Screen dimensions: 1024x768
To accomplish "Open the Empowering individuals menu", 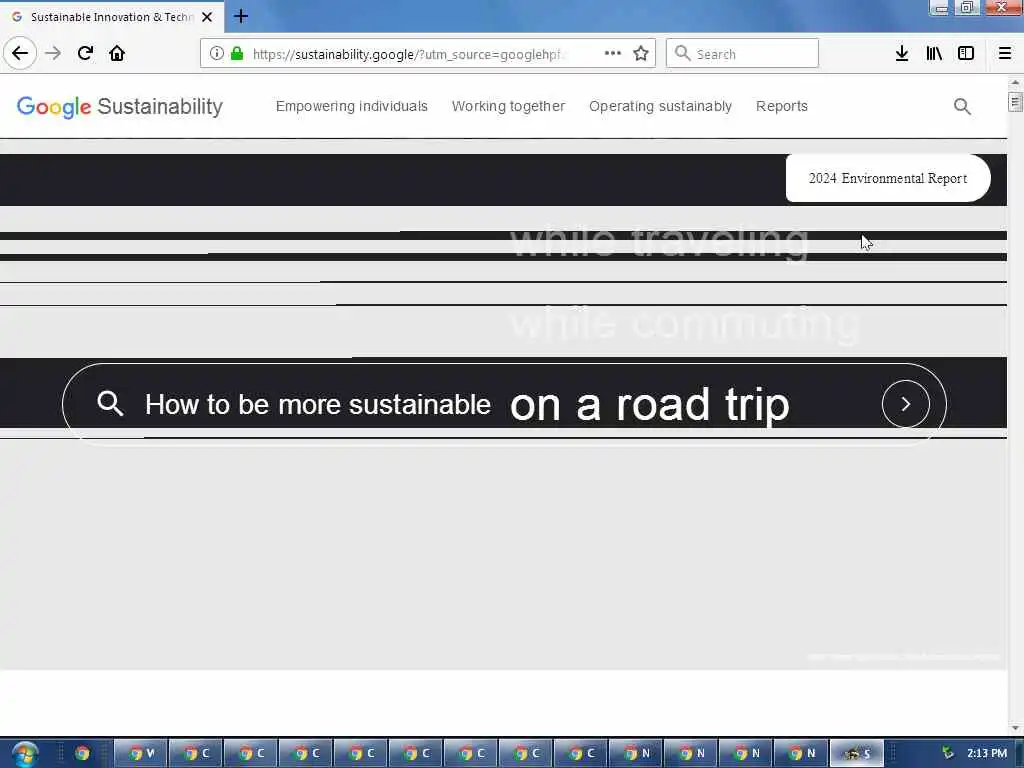I will [x=351, y=106].
